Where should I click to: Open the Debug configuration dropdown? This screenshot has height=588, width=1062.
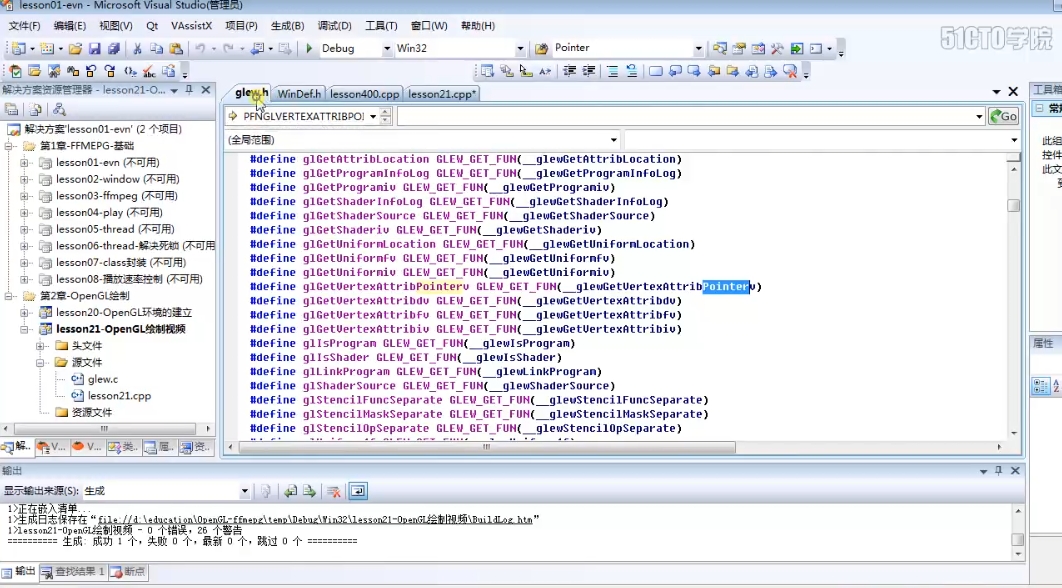tap(386, 49)
